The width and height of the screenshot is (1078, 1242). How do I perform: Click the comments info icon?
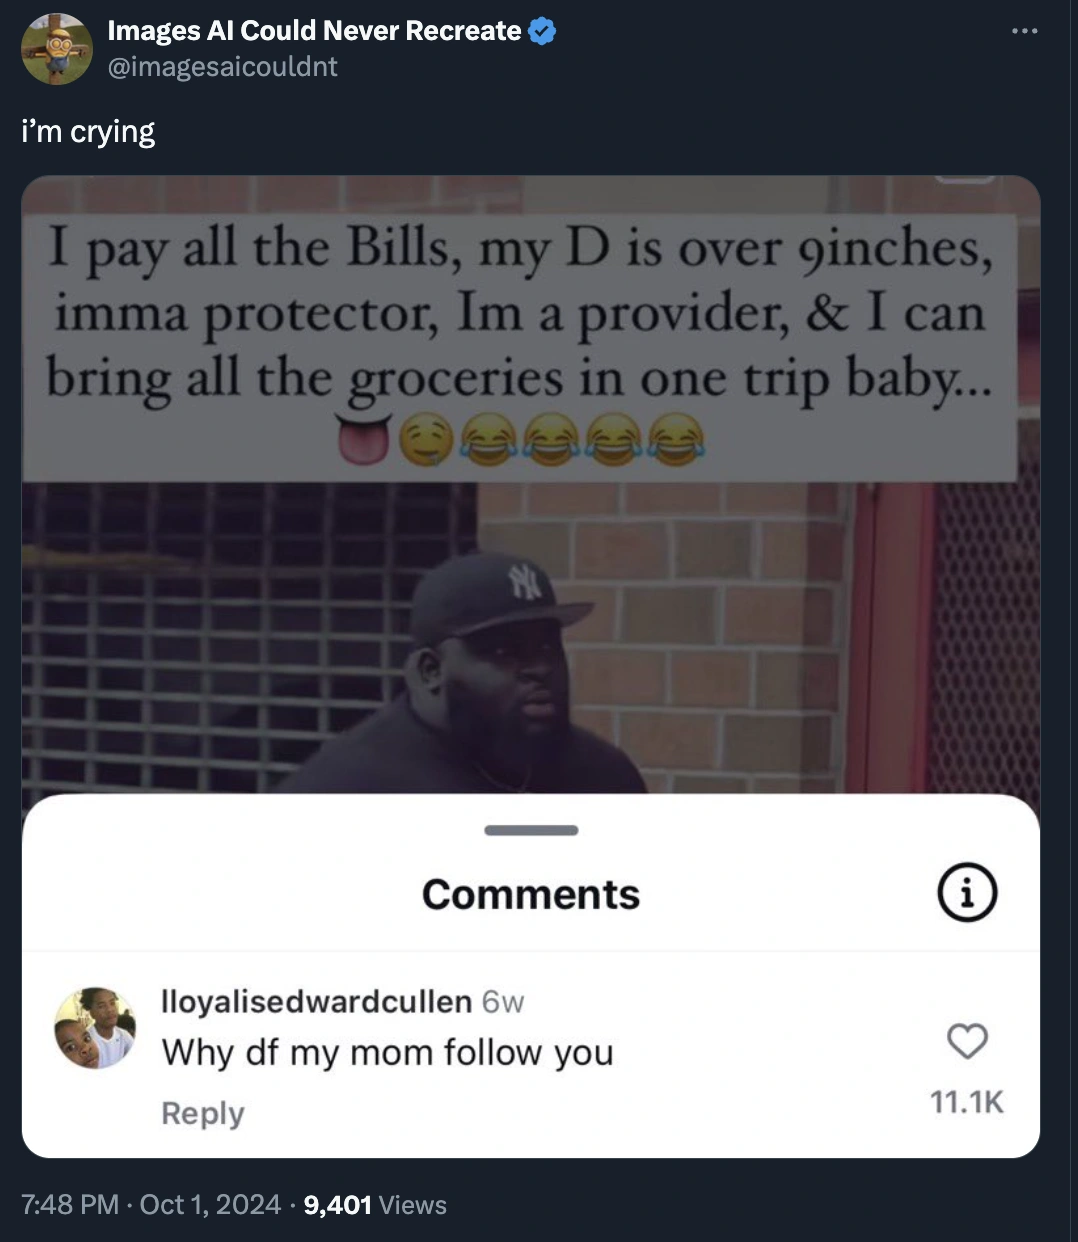[967, 892]
